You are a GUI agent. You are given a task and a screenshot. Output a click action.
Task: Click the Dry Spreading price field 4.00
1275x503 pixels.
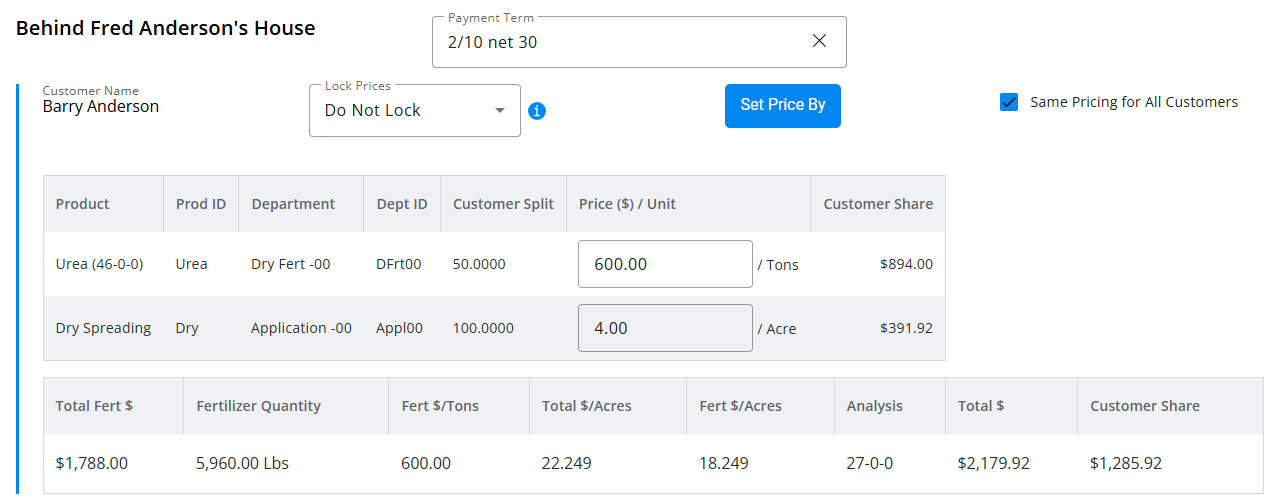664,328
